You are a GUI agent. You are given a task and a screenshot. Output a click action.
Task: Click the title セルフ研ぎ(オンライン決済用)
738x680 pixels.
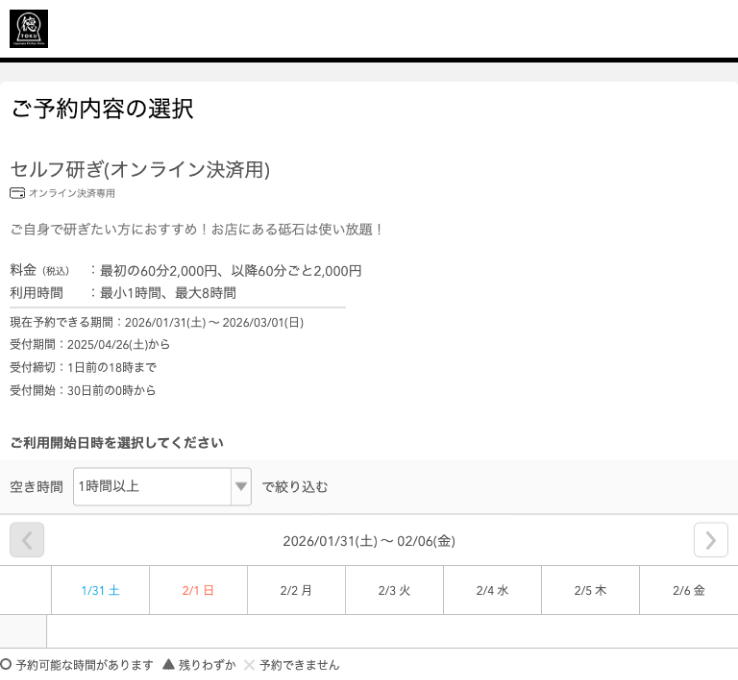point(140,169)
